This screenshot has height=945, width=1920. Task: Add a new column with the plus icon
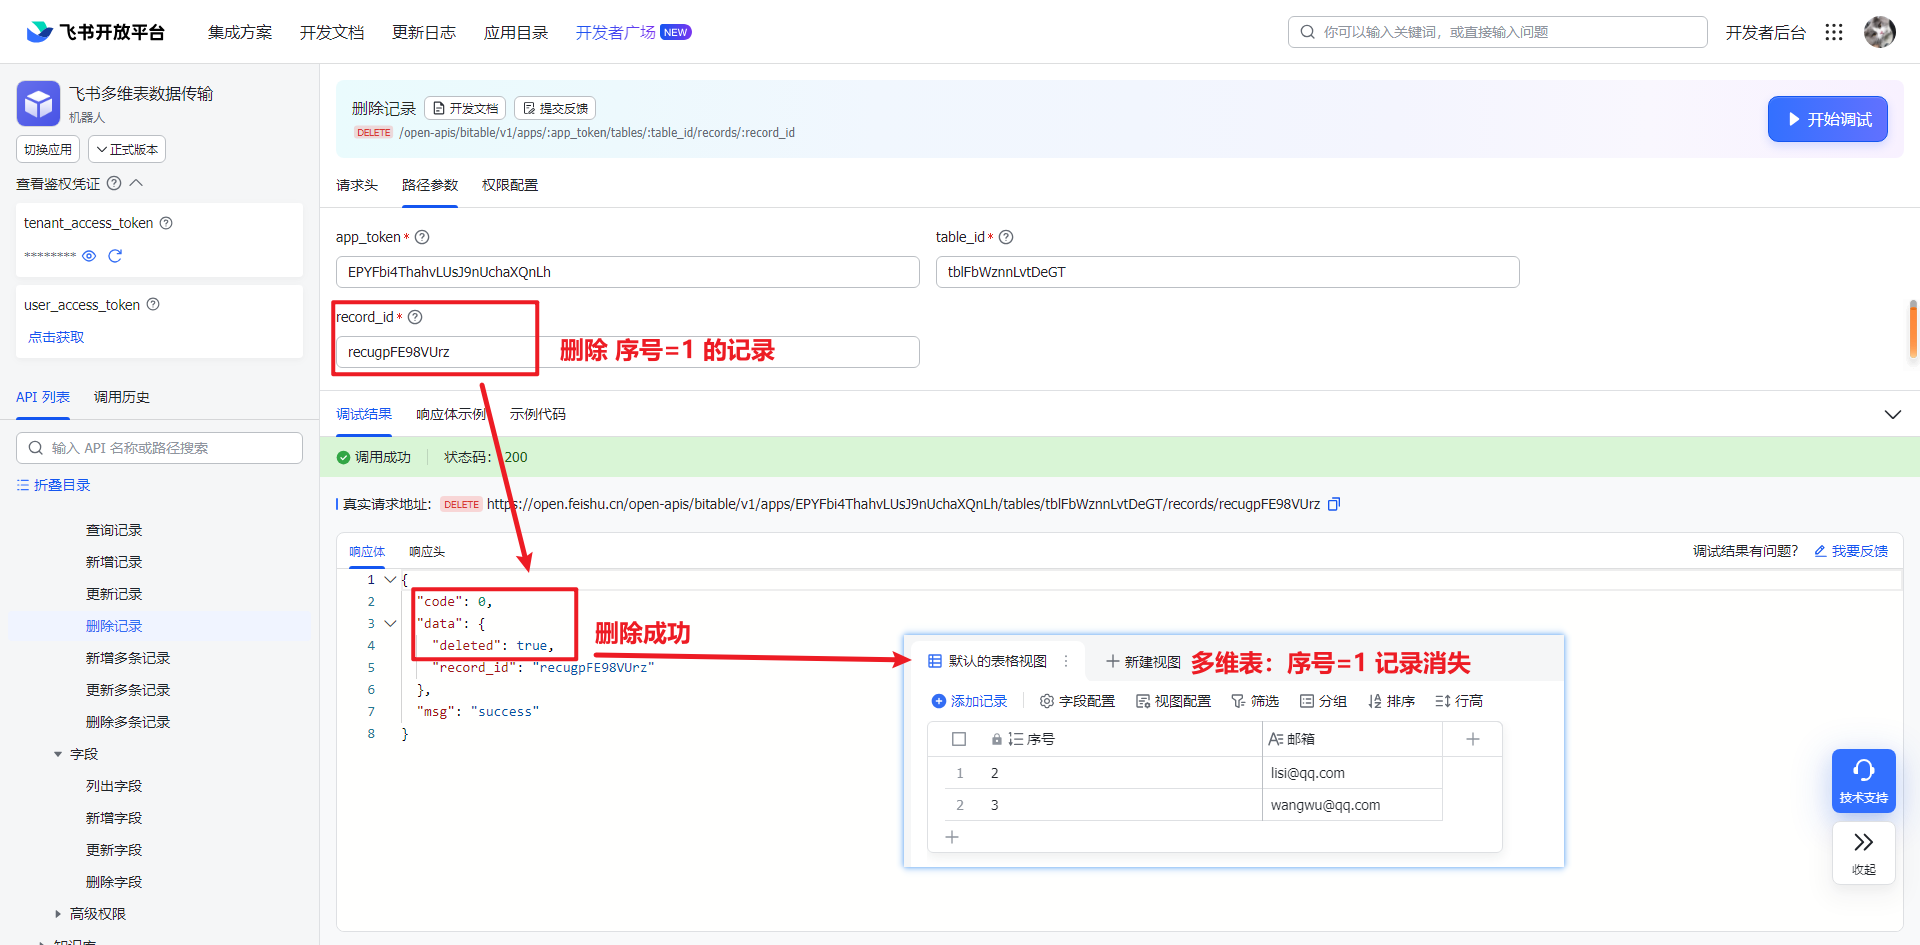tap(1472, 739)
